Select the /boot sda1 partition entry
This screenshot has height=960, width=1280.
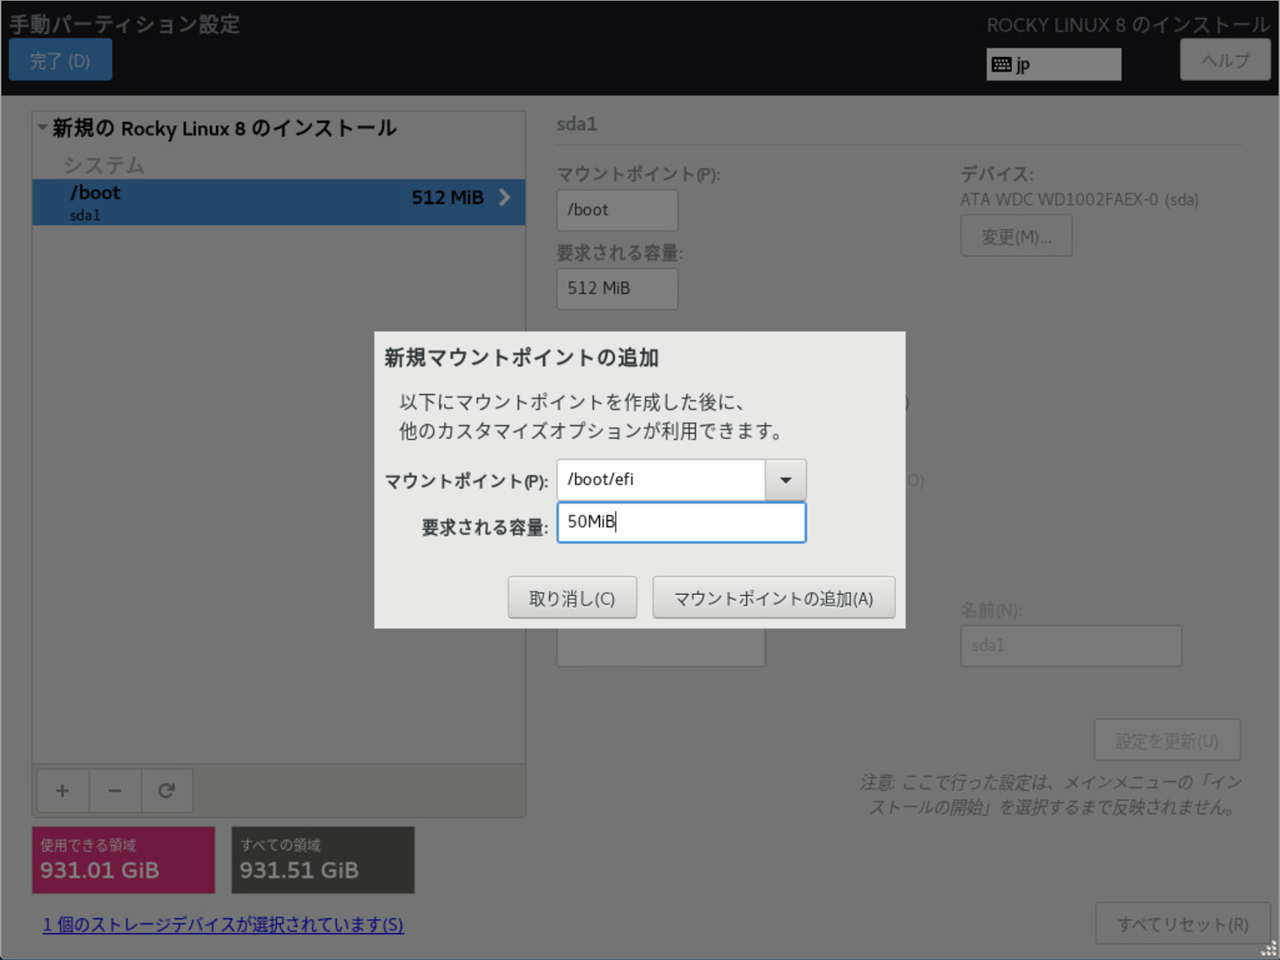(250, 202)
